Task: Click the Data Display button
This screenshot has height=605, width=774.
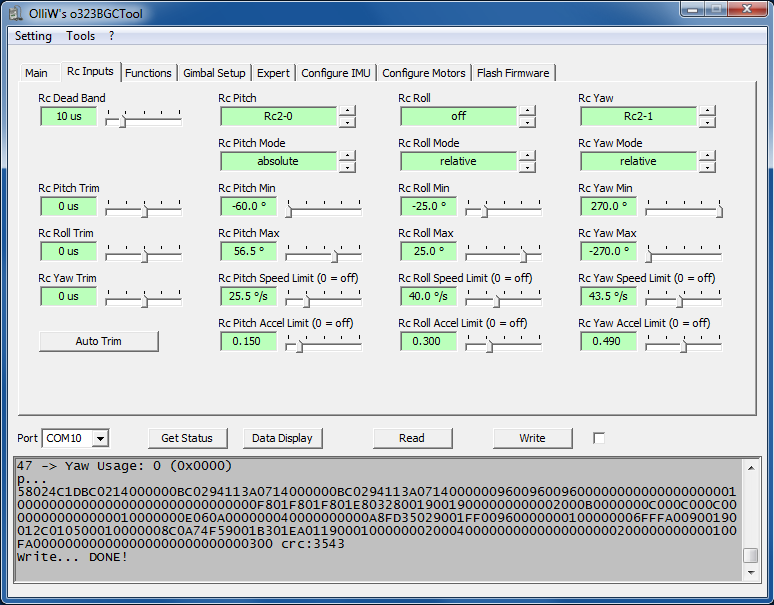Action: 282,438
